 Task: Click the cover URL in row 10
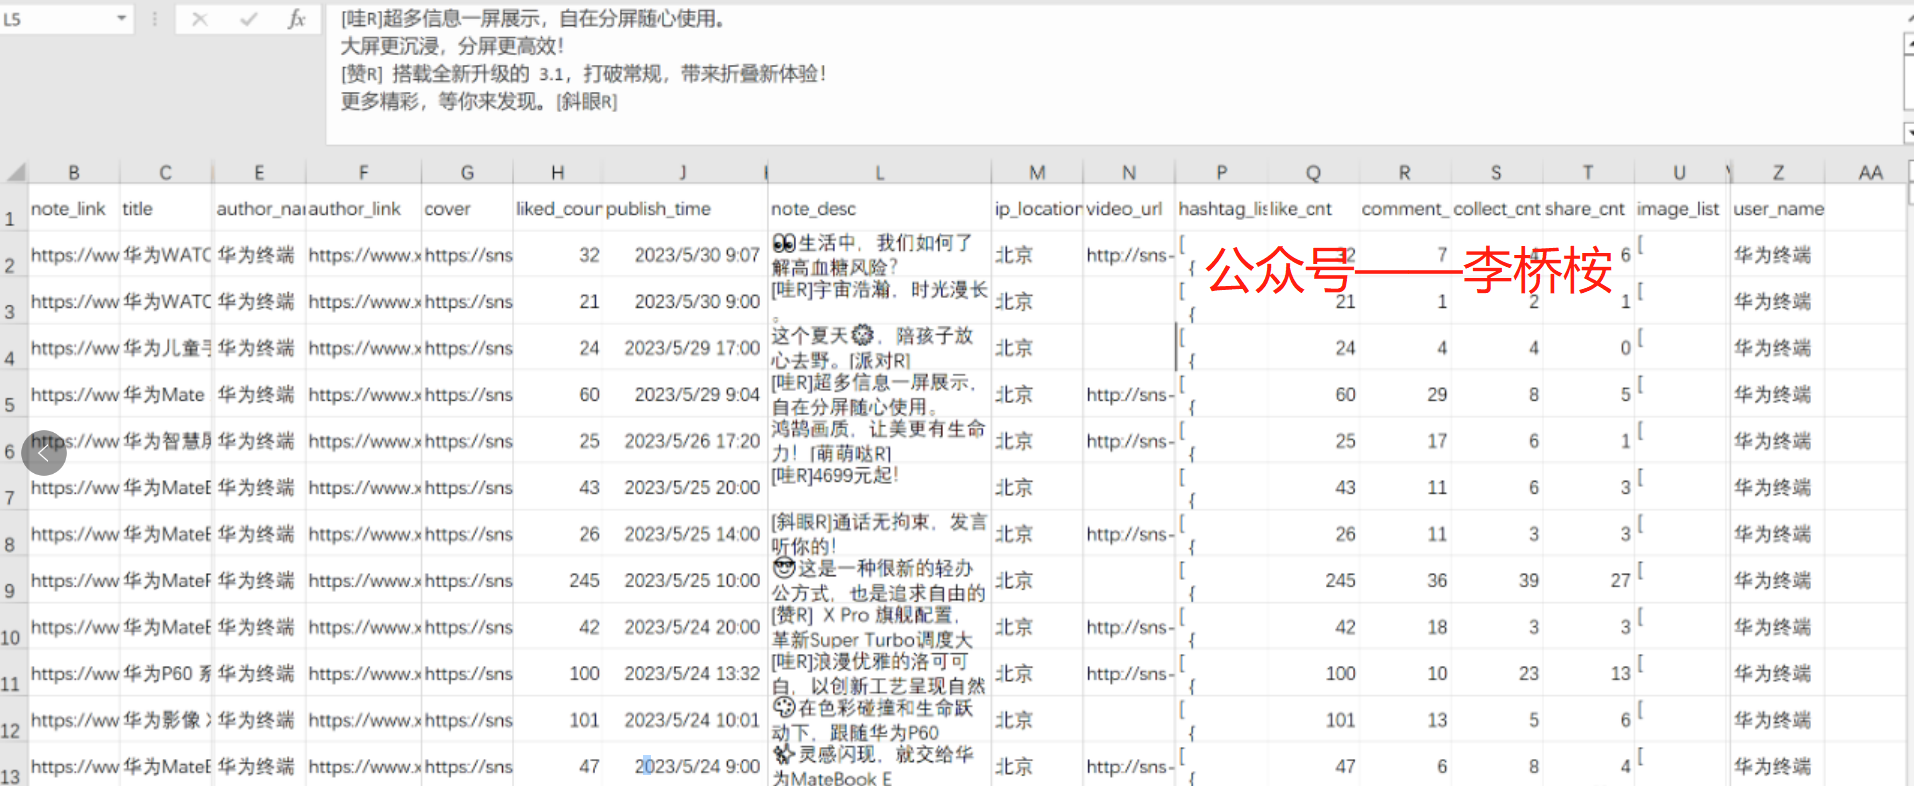(468, 627)
